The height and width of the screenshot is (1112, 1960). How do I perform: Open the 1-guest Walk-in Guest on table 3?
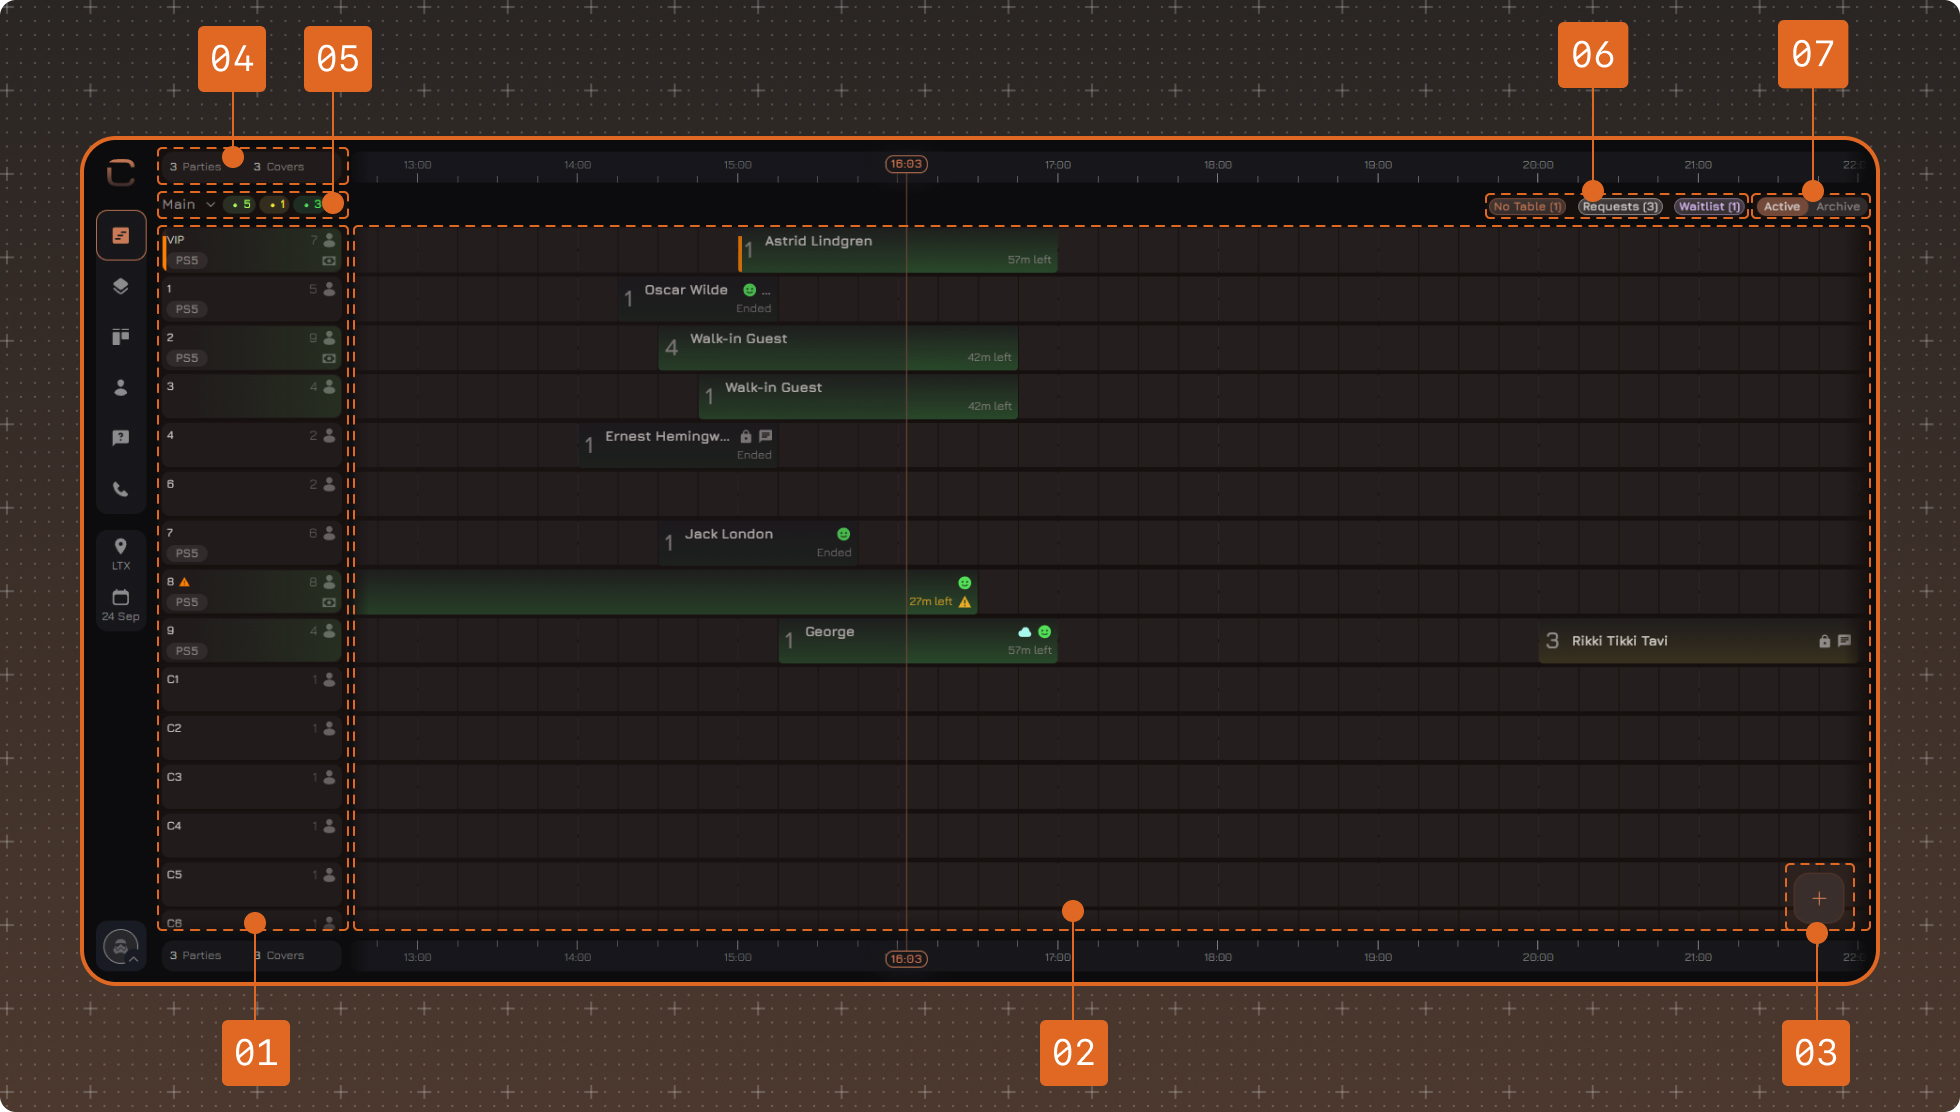click(858, 397)
